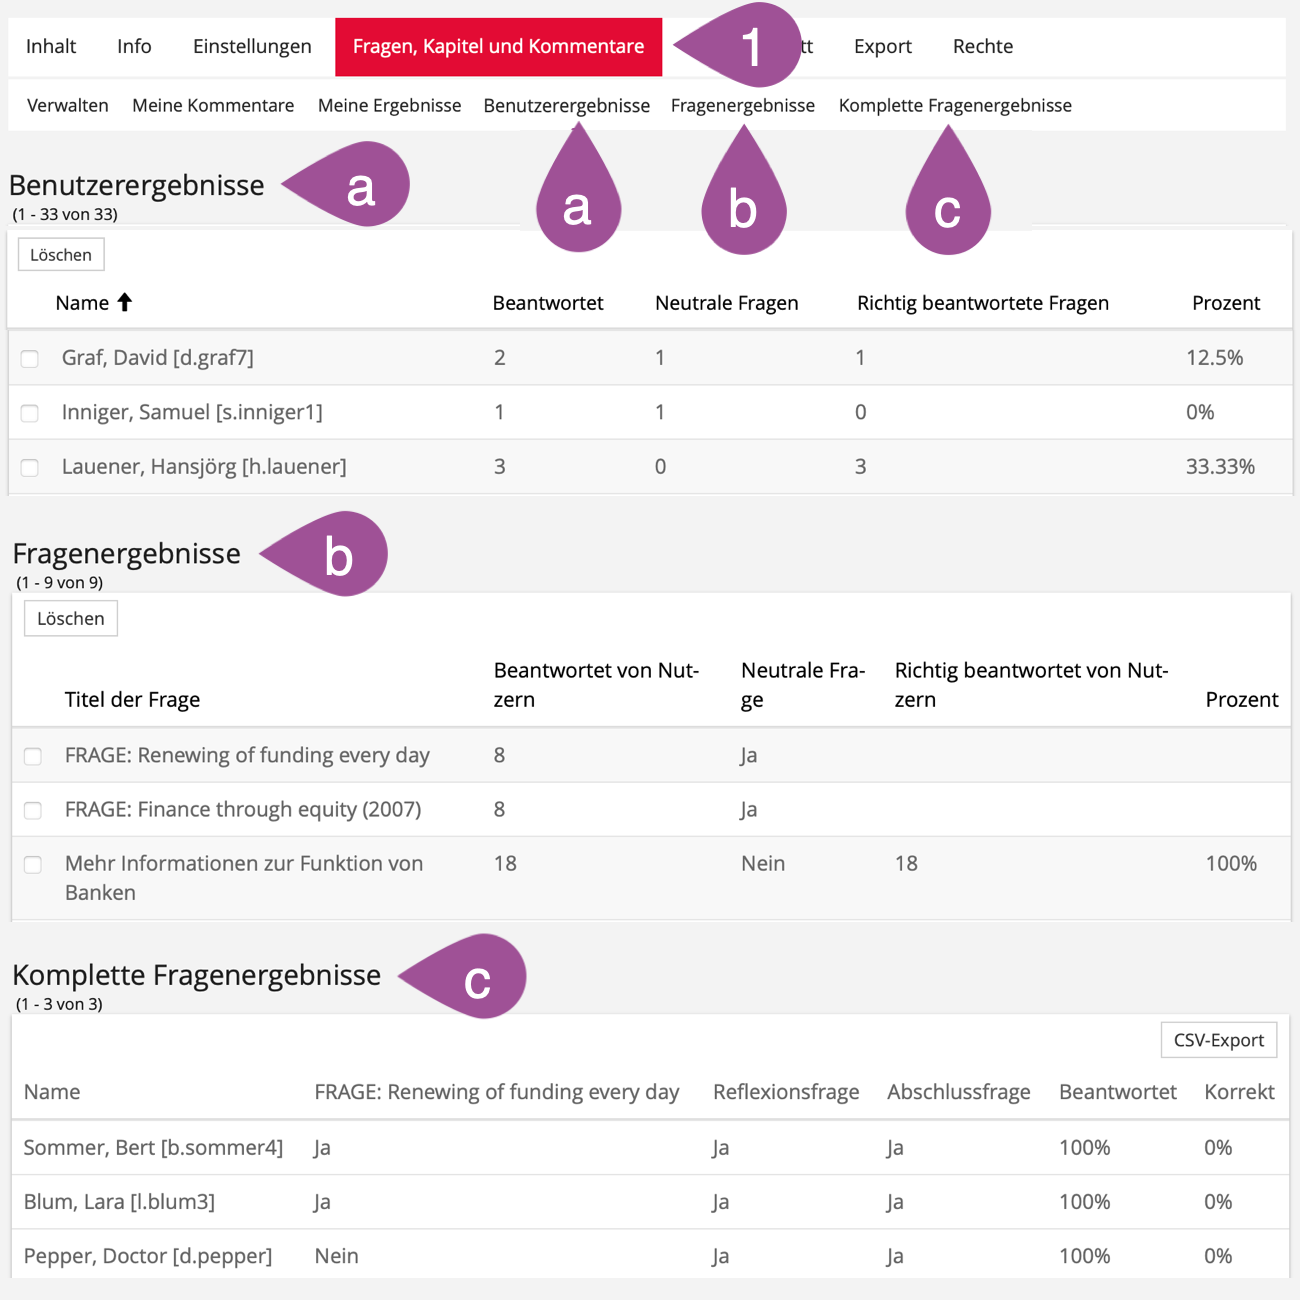Open Komplette Fragenergebnisse subtab

click(x=954, y=106)
